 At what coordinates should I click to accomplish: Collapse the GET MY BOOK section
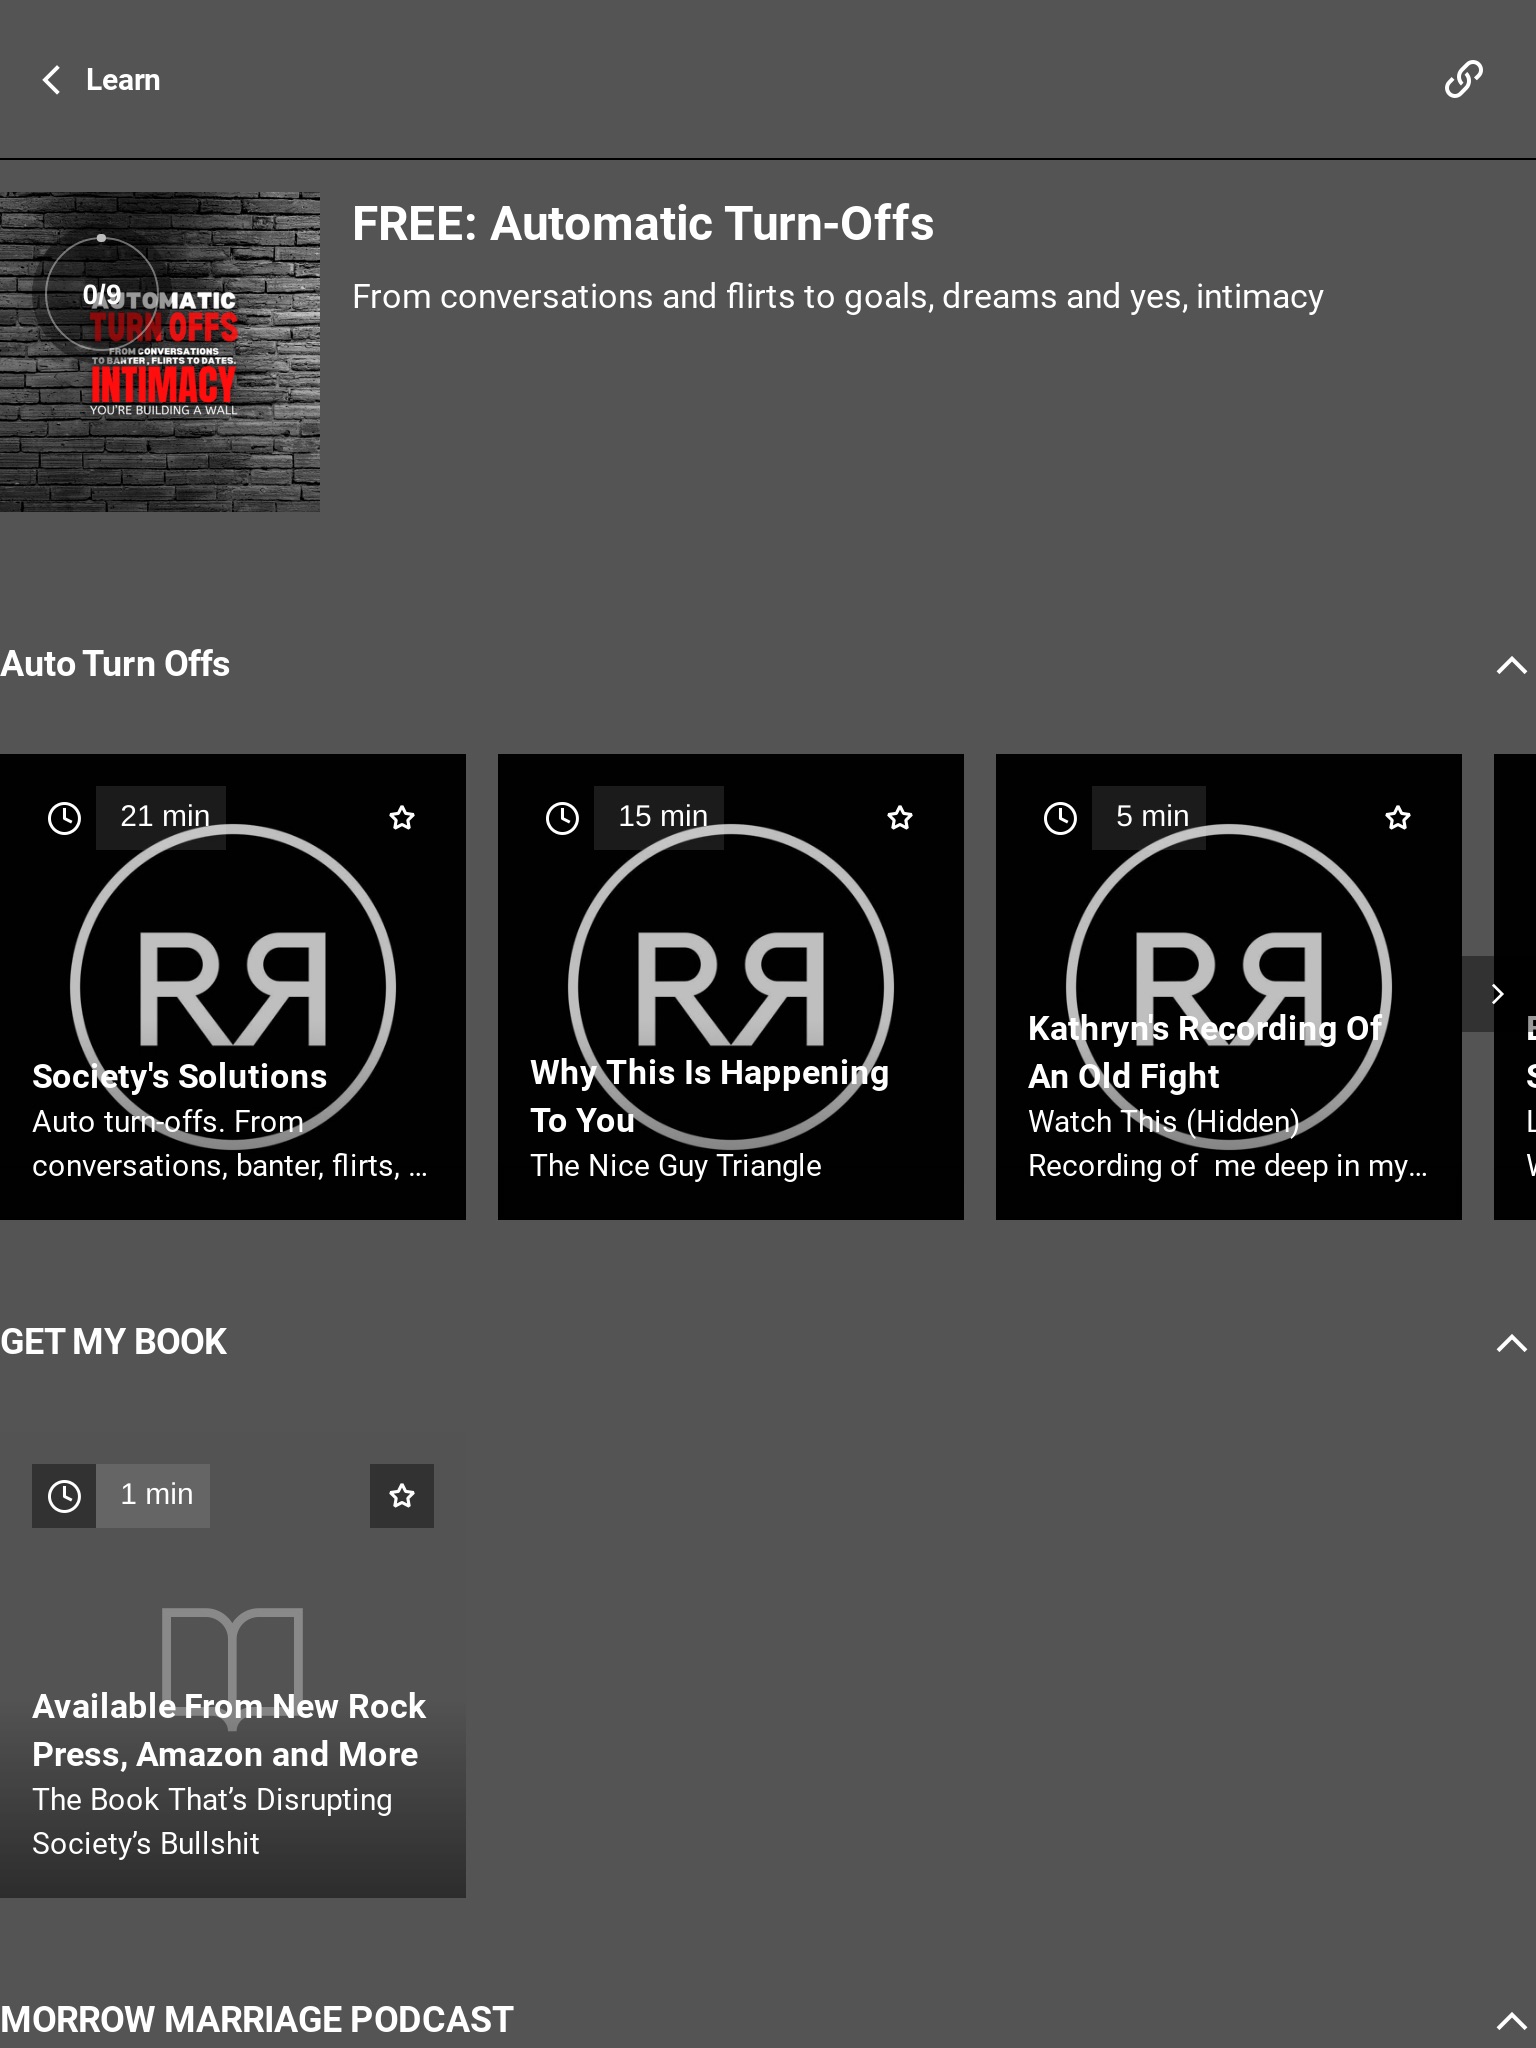coord(1511,1343)
